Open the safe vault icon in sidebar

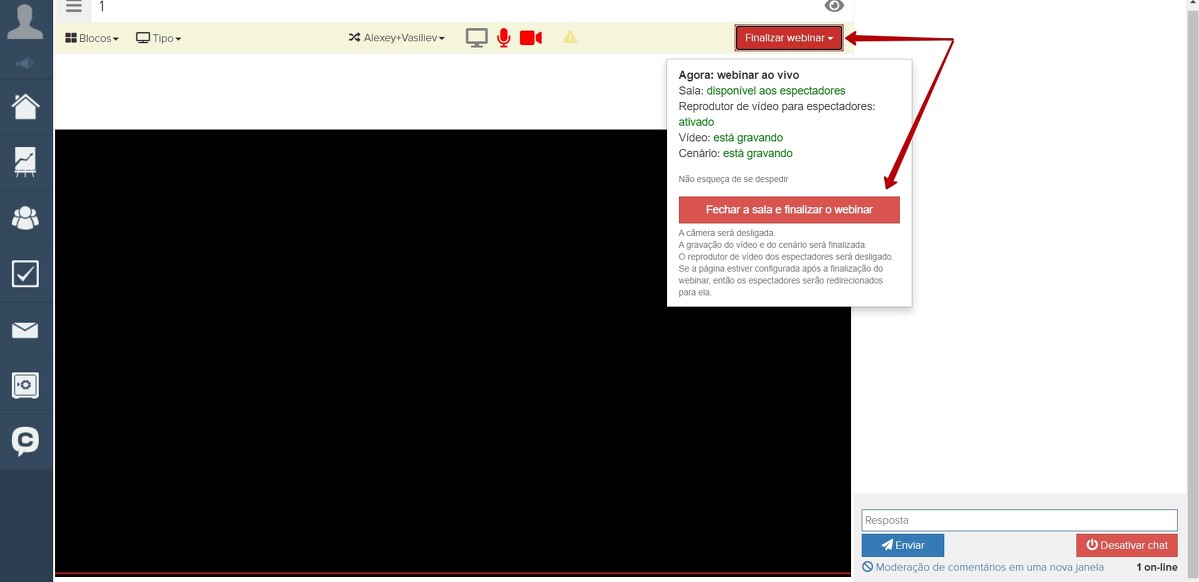(x=25, y=385)
